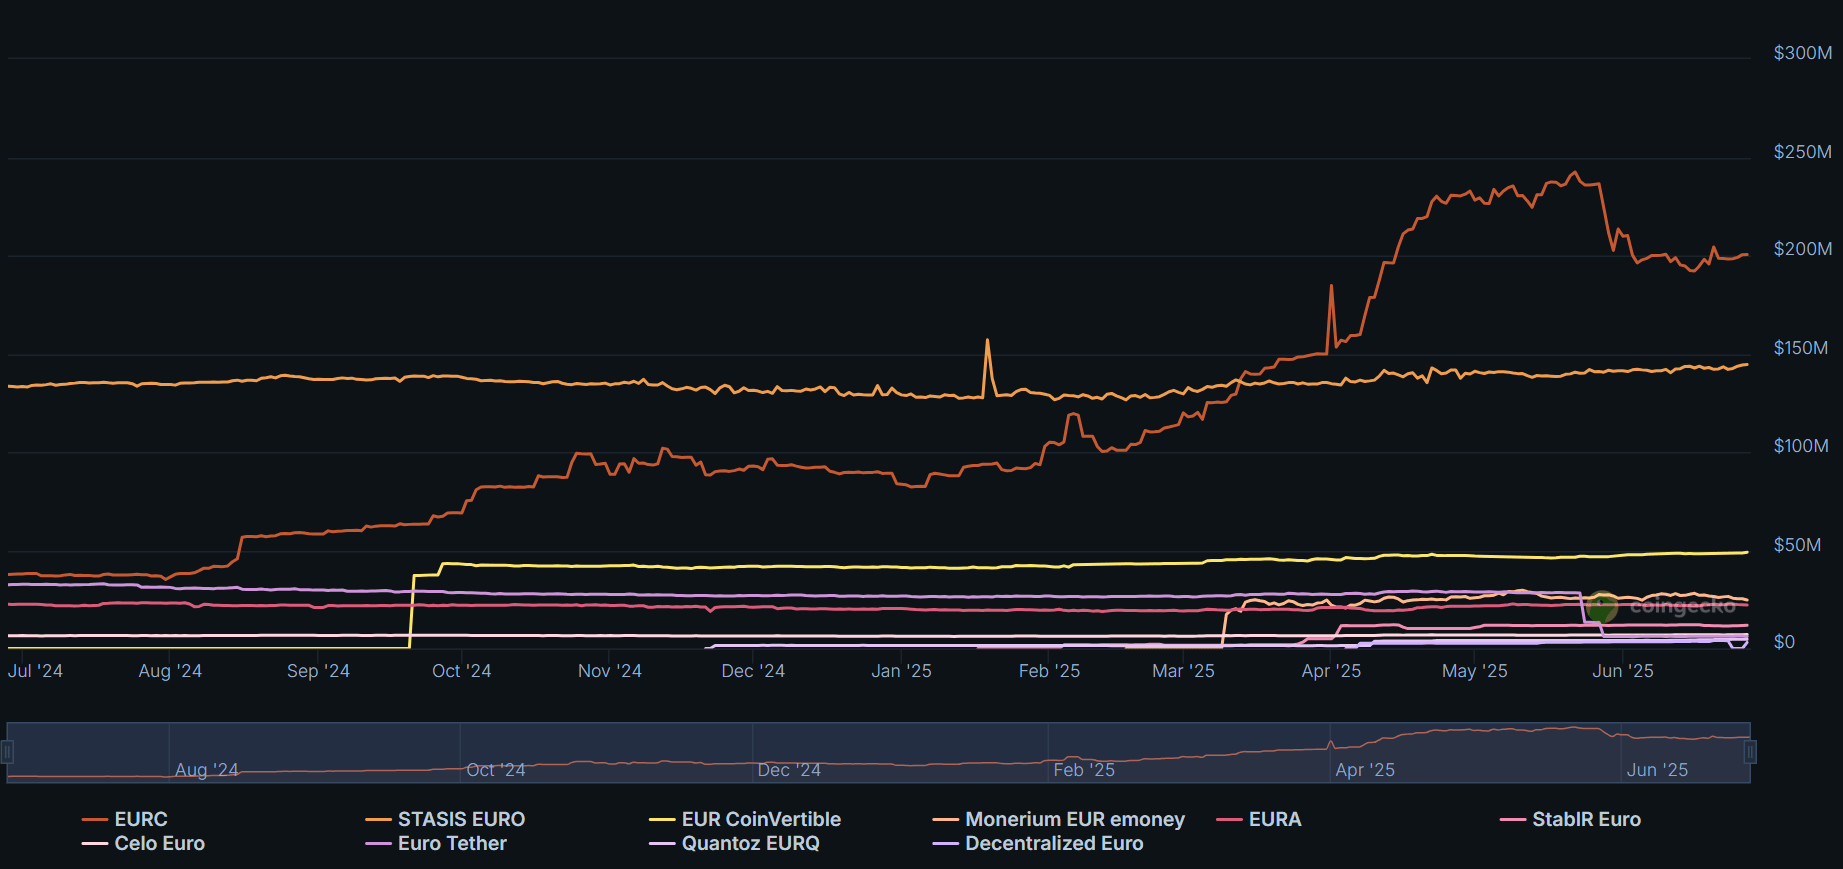Hide Quantoz EURQ series via legend
This screenshot has width=1843, height=869.
tap(734, 843)
